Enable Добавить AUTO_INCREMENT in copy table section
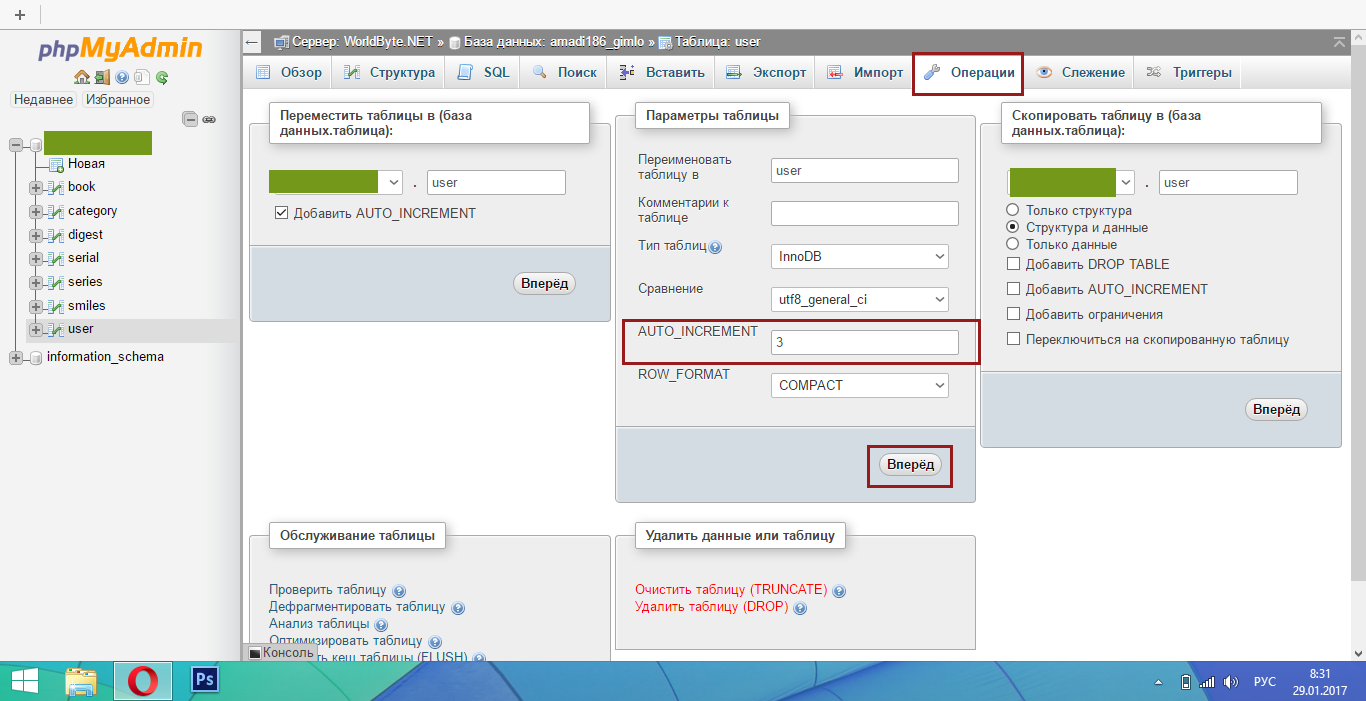 (1013, 289)
